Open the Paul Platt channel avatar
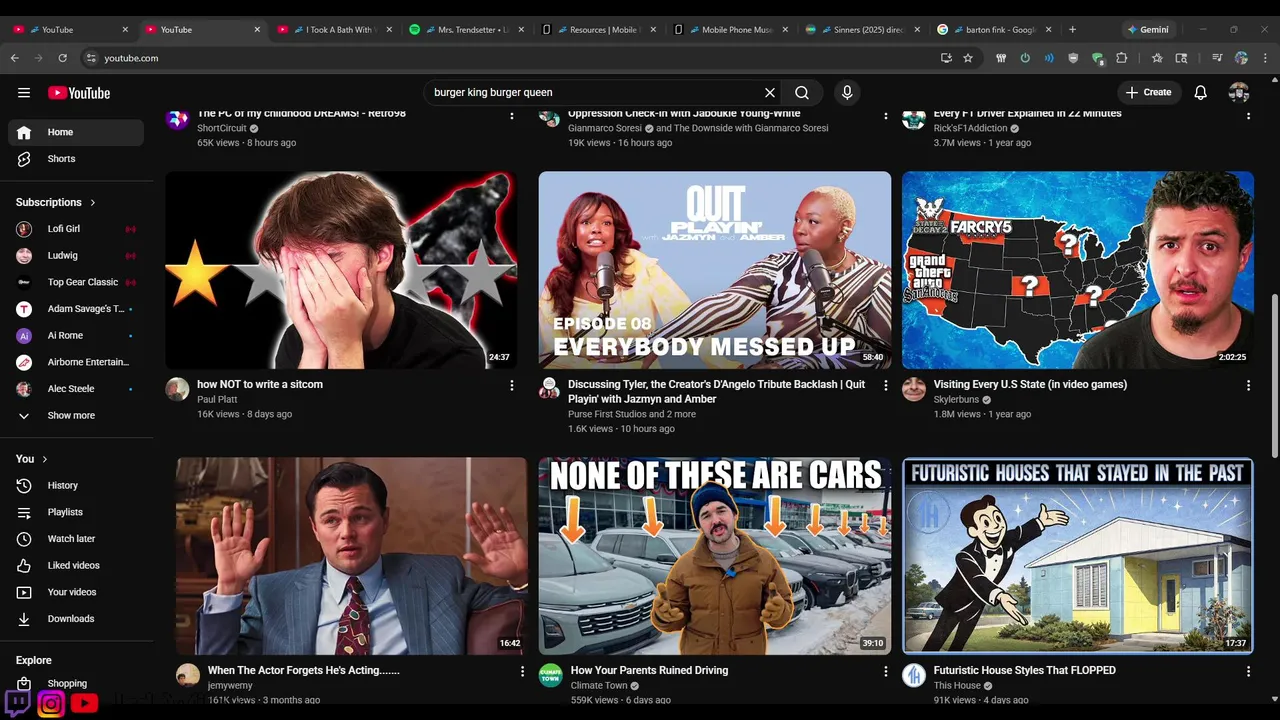 177,389
